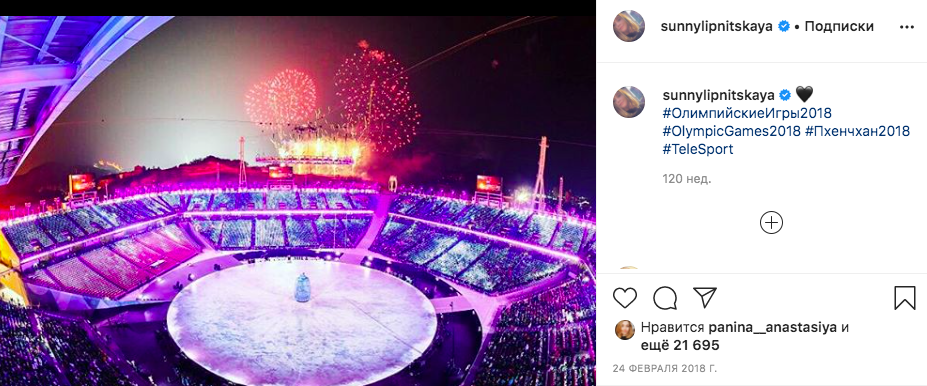The width and height of the screenshot is (927, 386).
Task: Open caption avatar of sunnylipnitskaya
Action: click(629, 102)
